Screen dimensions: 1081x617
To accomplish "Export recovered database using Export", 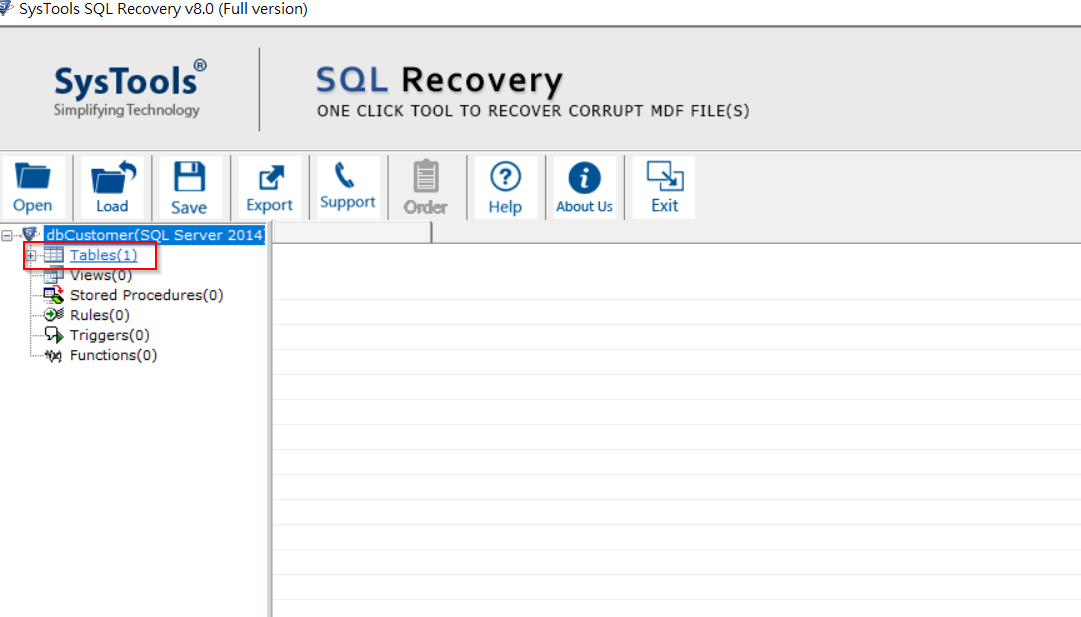I will coord(270,188).
